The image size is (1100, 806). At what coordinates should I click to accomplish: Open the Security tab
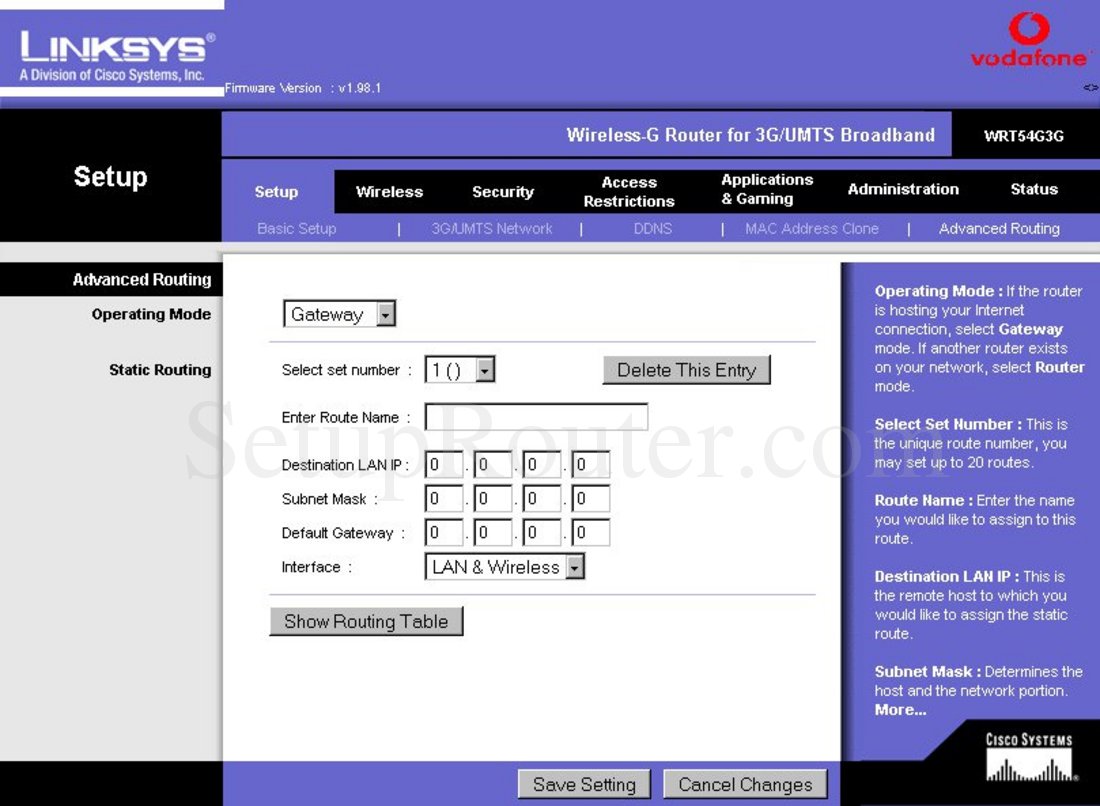pos(502,192)
